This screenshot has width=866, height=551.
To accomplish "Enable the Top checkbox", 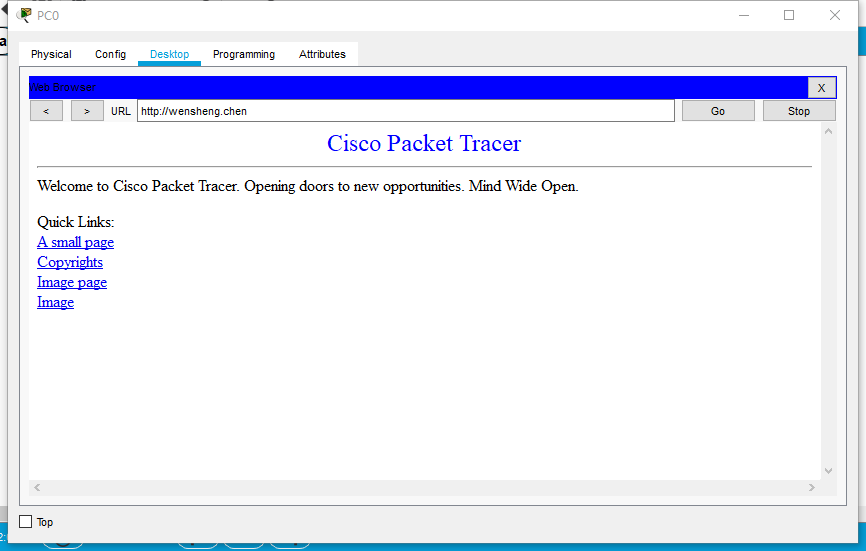I will click(x=25, y=522).
